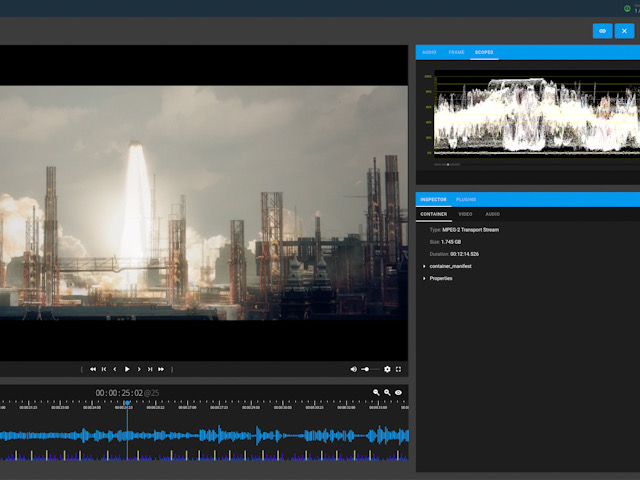Screen dimensions: 640x480
Task: Click the fast-forward double-arrow button
Action: click(x=161, y=369)
